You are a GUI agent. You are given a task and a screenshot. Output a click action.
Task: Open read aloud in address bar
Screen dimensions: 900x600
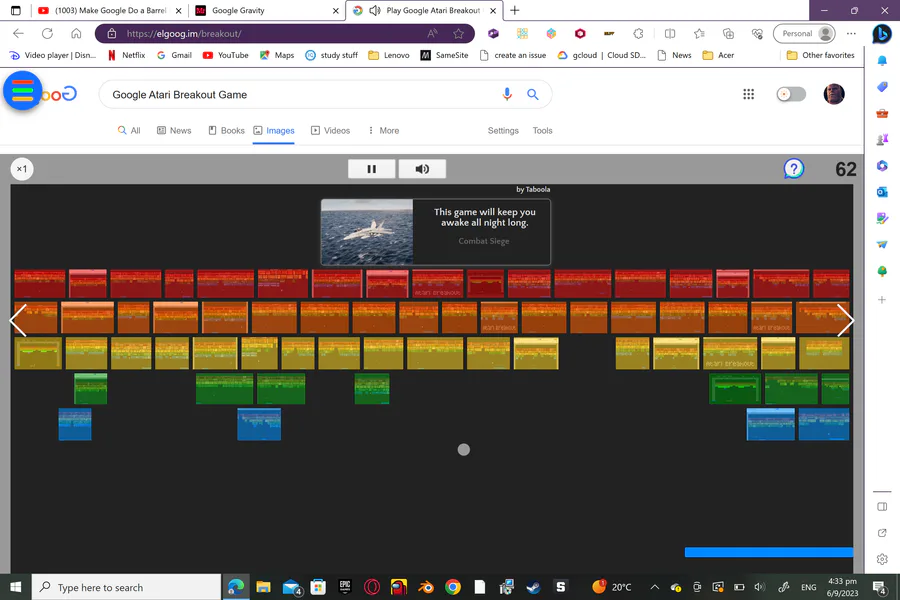pos(432,33)
